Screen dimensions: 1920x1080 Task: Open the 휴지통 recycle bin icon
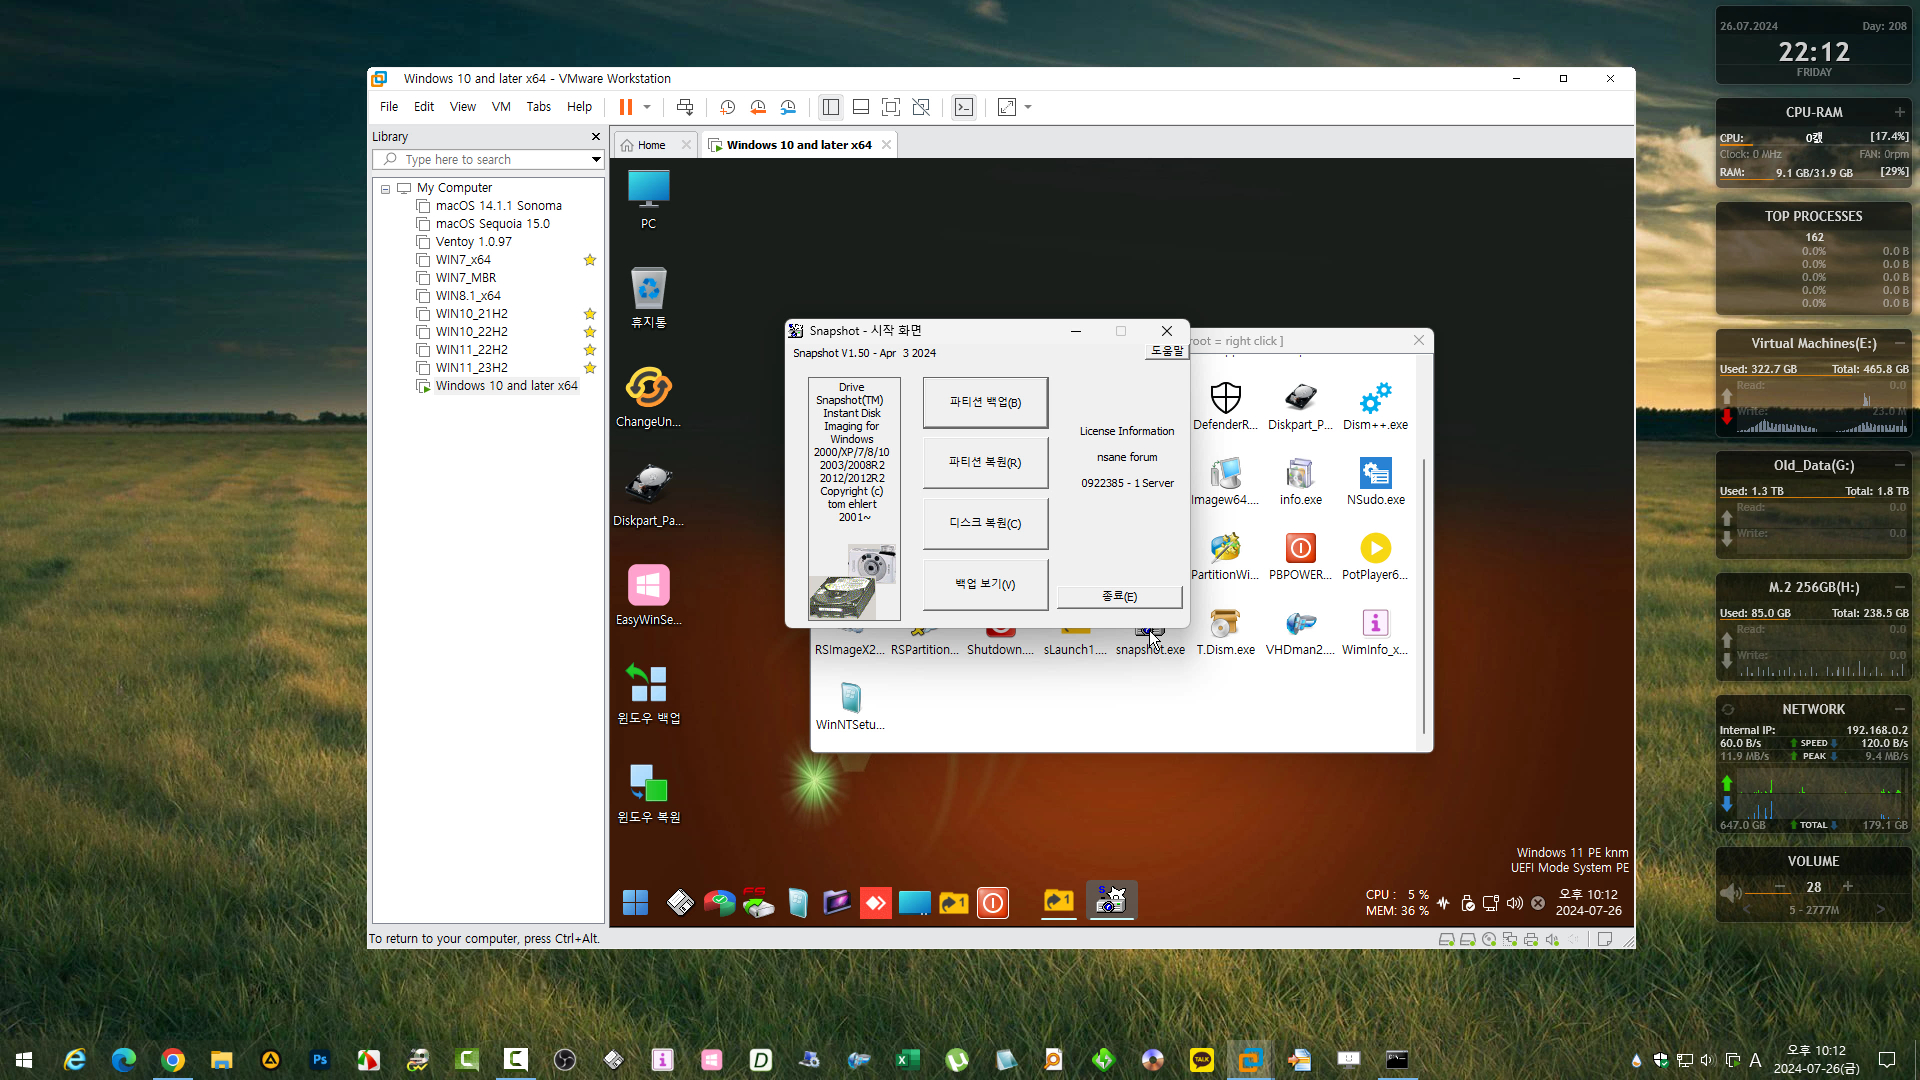[x=648, y=298]
